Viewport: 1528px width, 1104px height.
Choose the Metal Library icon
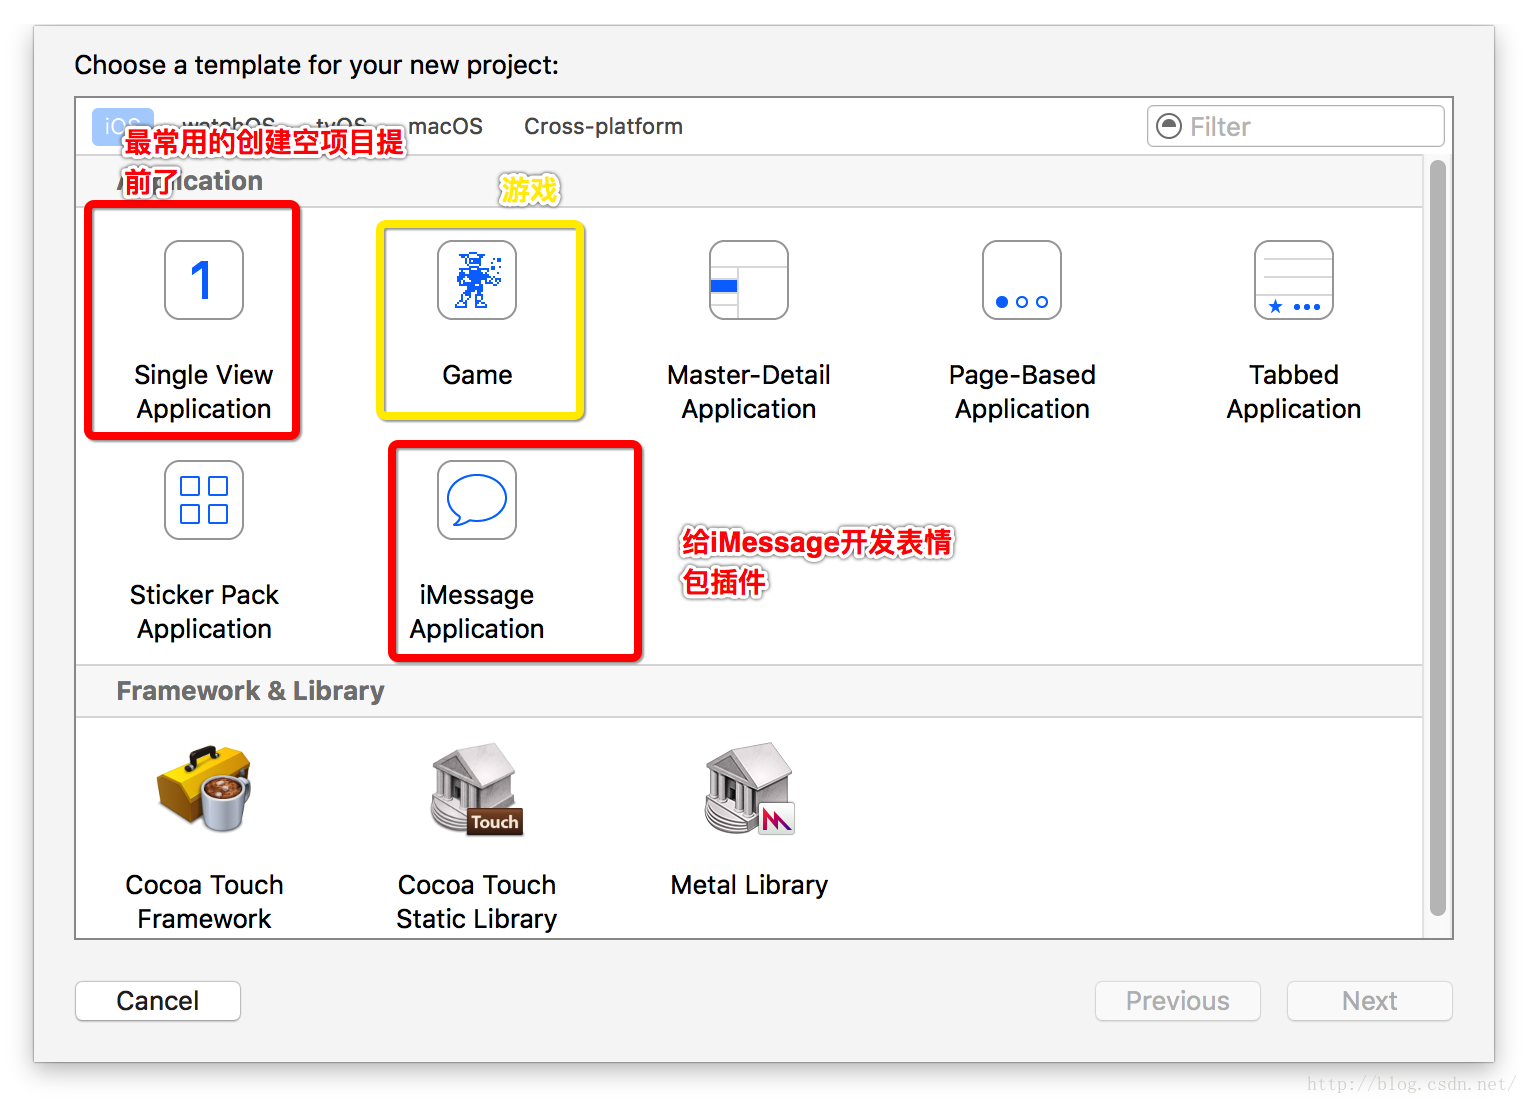point(749,788)
